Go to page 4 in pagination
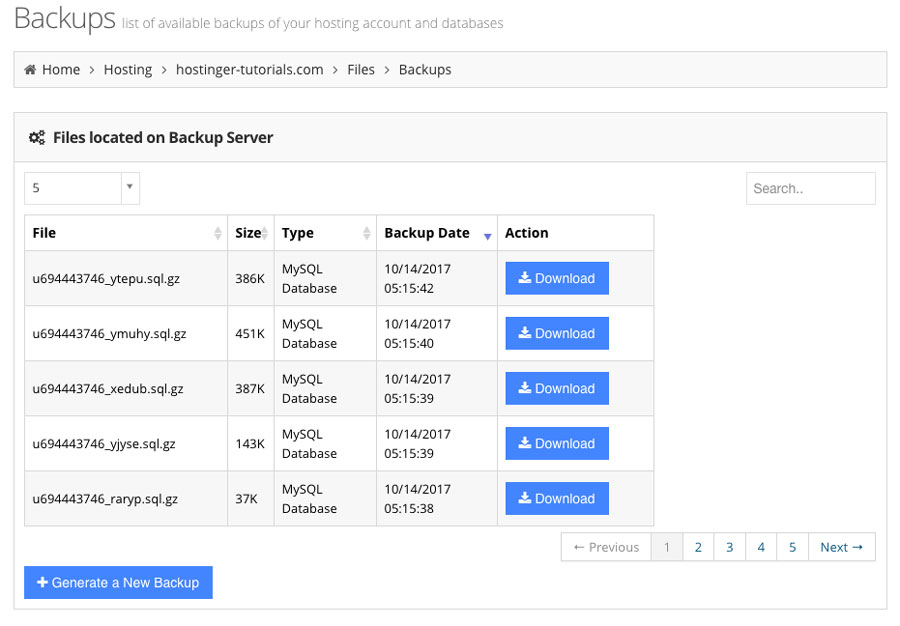The image size is (900, 626). pyautogui.click(x=761, y=547)
